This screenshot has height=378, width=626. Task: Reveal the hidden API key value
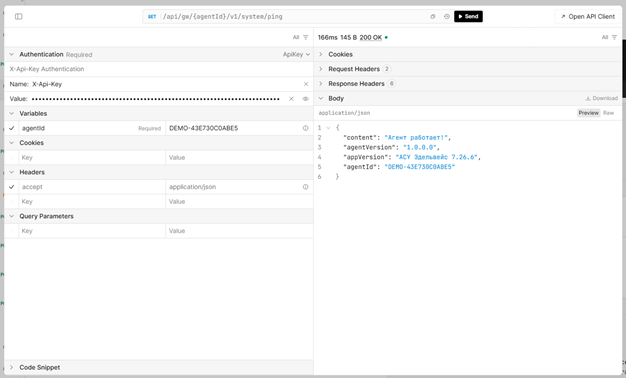(305, 99)
